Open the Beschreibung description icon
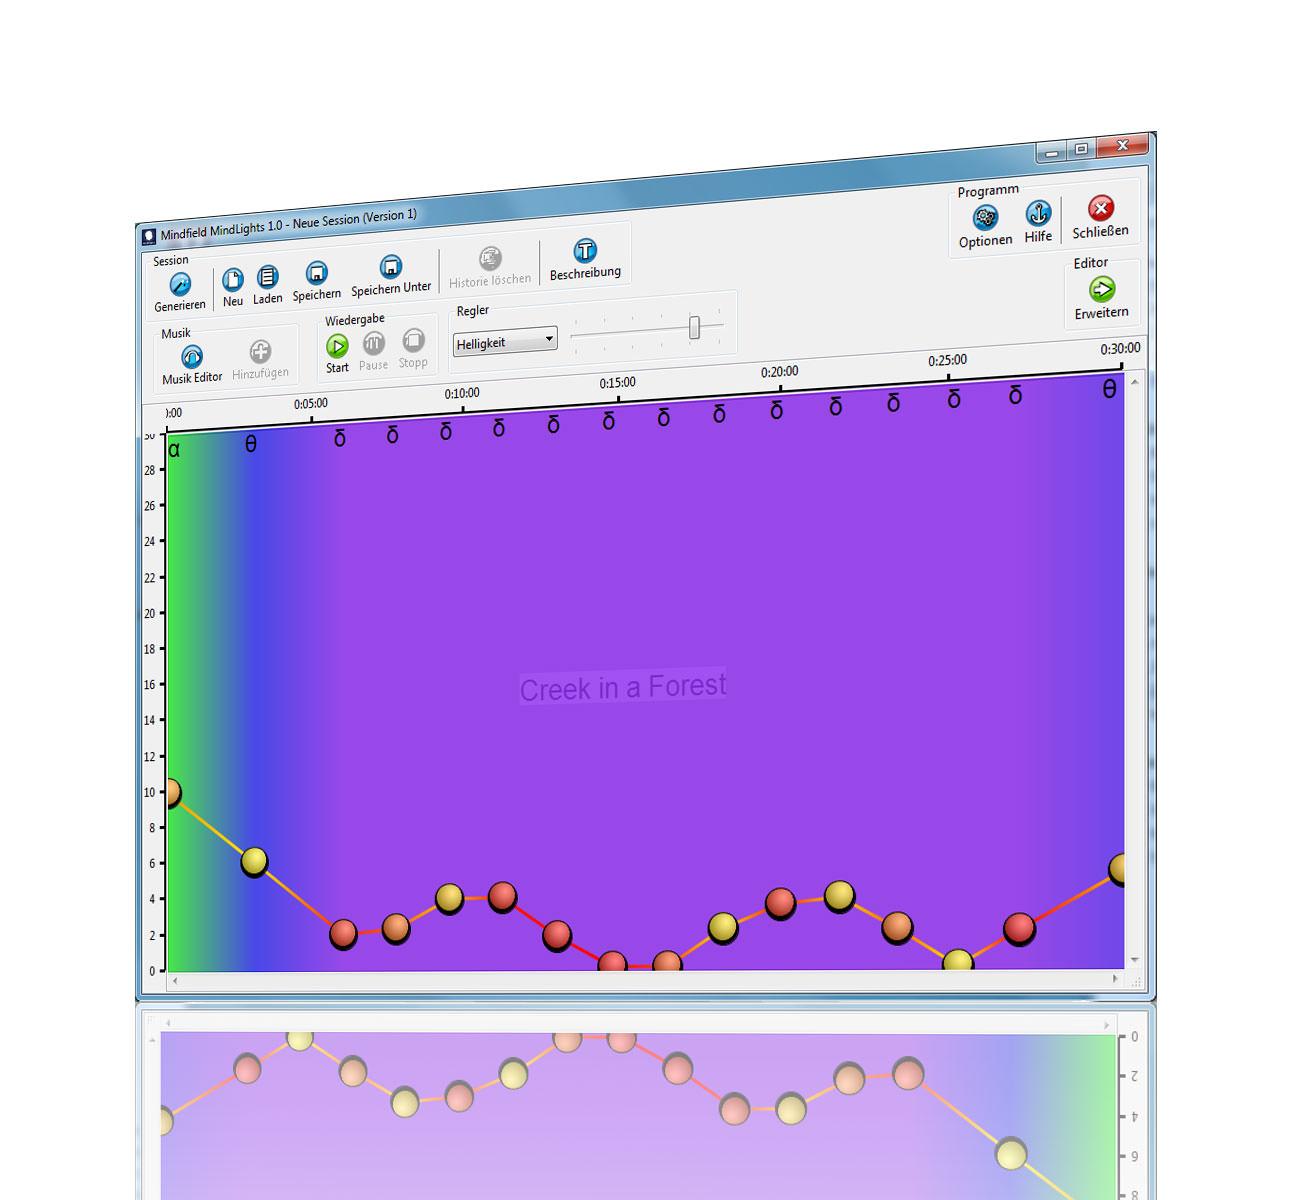Viewport: 1300px width, 1200px height. click(x=586, y=251)
